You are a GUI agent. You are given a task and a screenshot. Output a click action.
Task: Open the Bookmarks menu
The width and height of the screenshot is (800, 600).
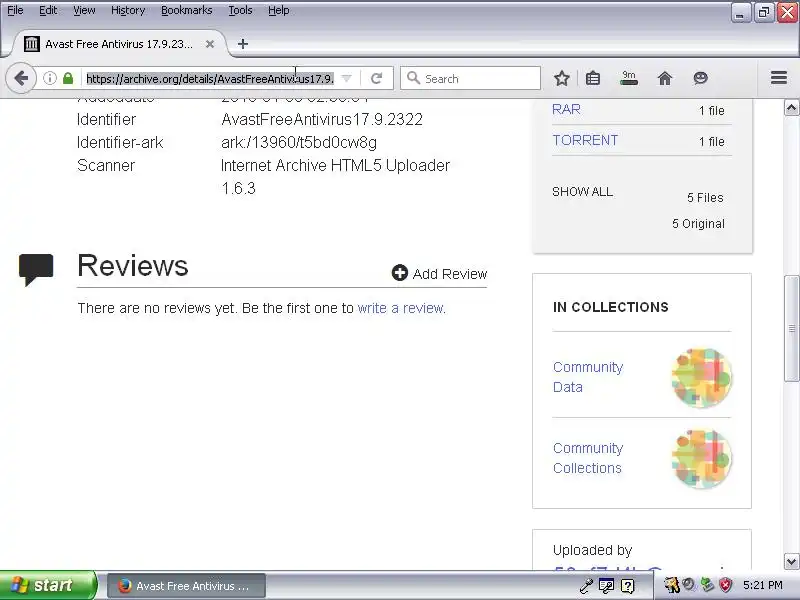pyautogui.click(x=187, y=10)
